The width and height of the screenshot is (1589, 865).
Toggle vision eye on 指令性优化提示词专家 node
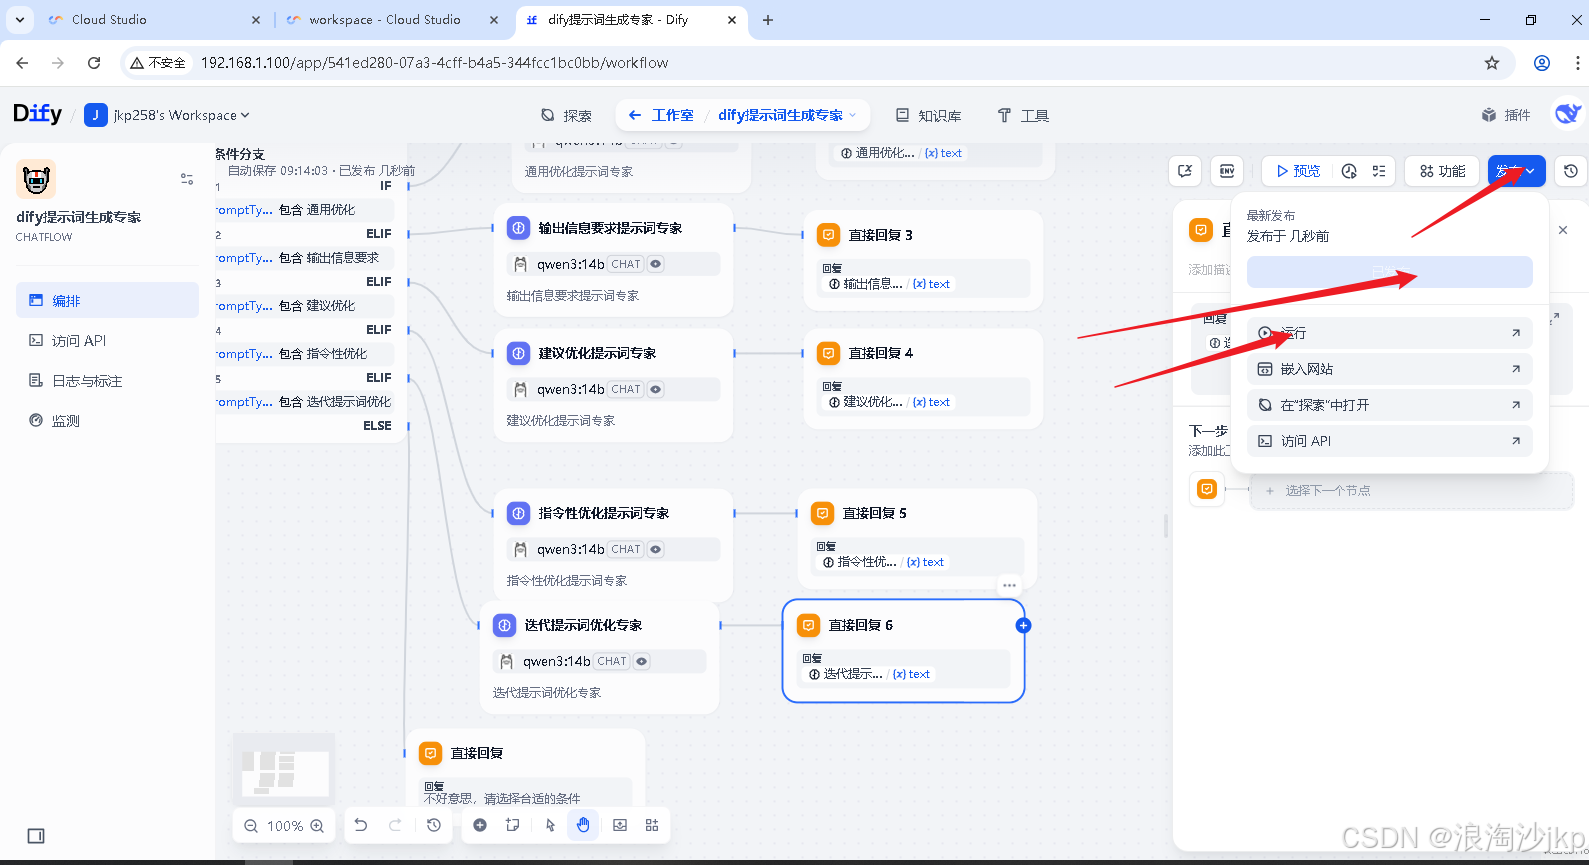(x=656, y=549)
